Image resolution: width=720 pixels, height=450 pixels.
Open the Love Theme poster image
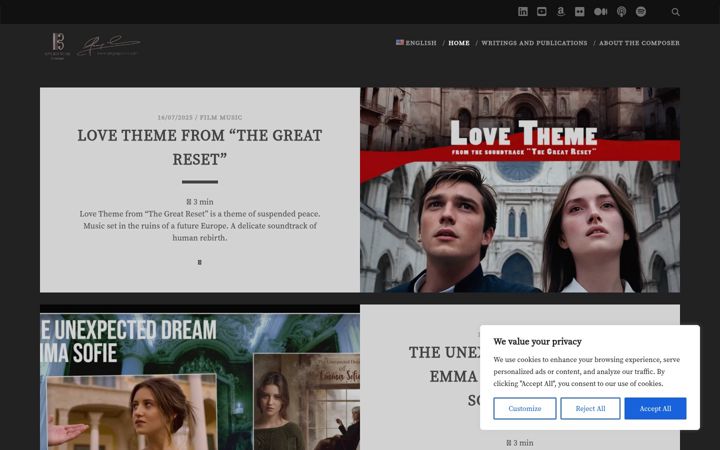pyautogui.click(x=520, y=190)
